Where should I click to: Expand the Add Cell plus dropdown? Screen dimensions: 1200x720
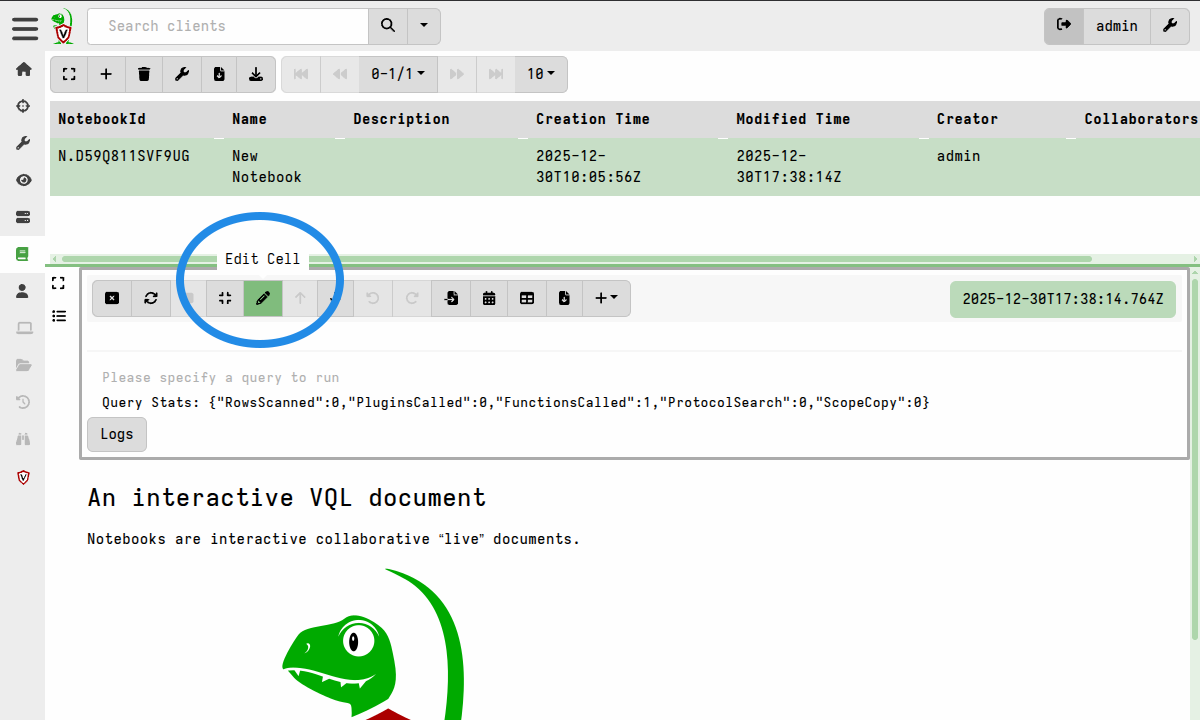click(x=606, y=298)
